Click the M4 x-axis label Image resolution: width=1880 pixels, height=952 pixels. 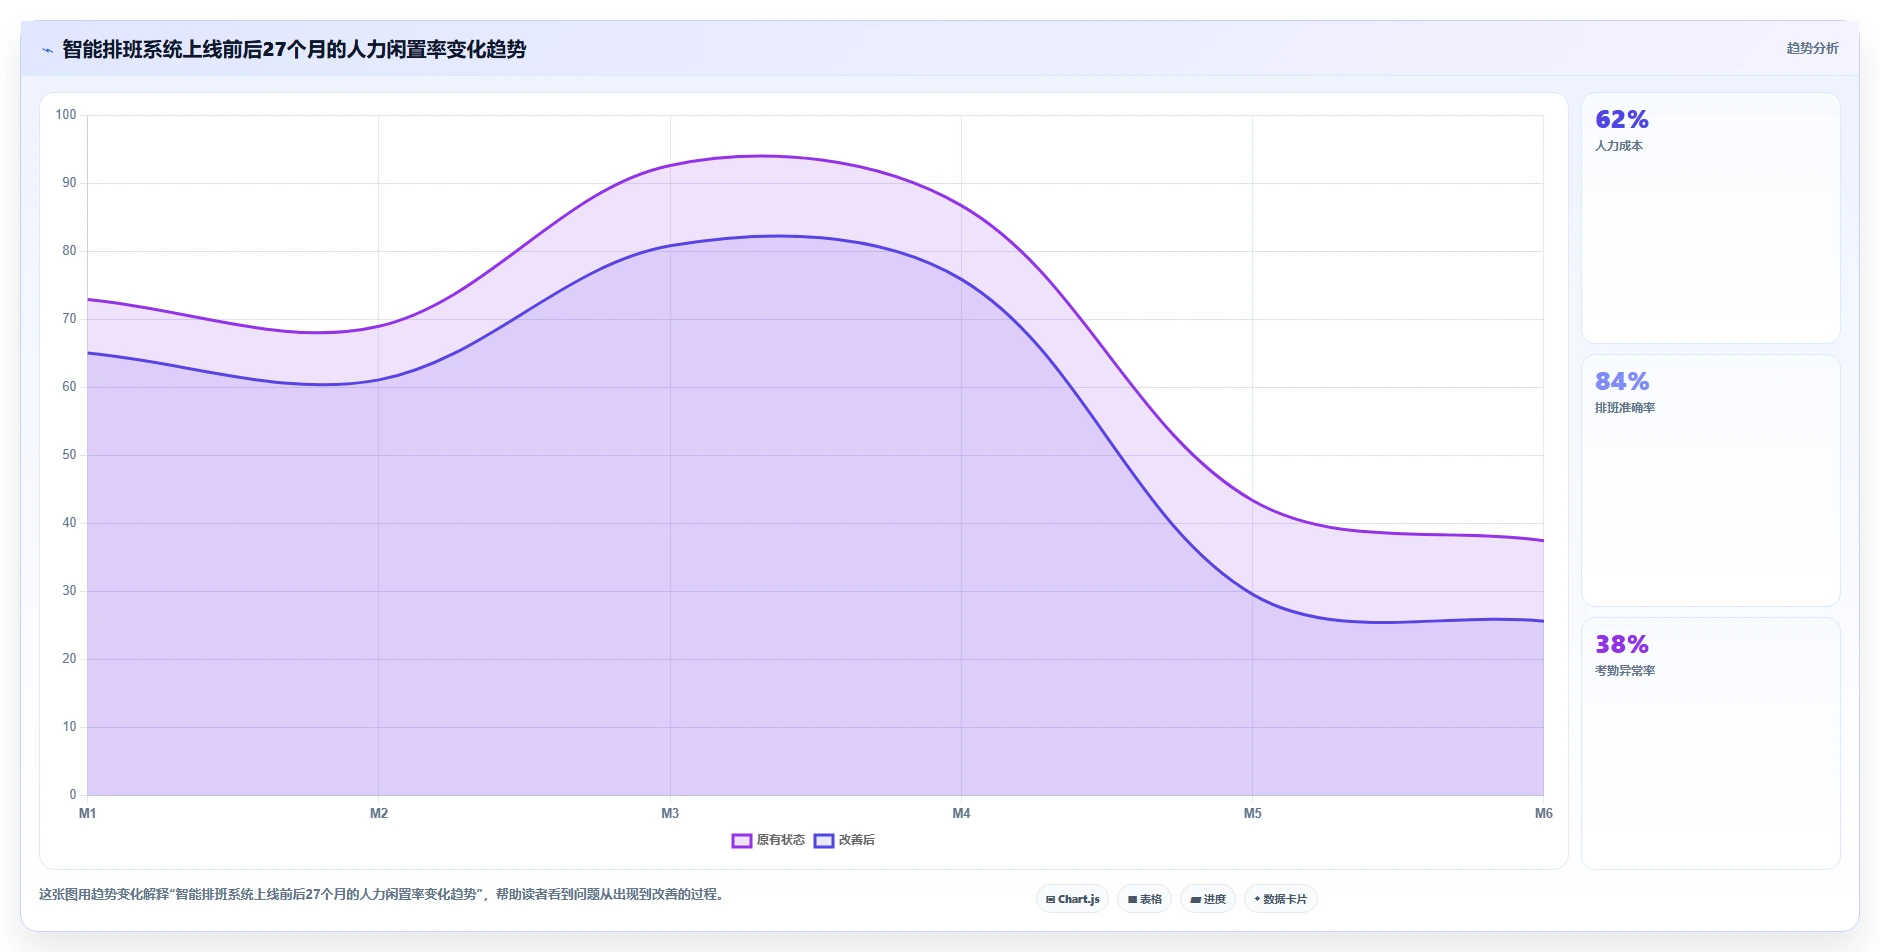[961, 813]
